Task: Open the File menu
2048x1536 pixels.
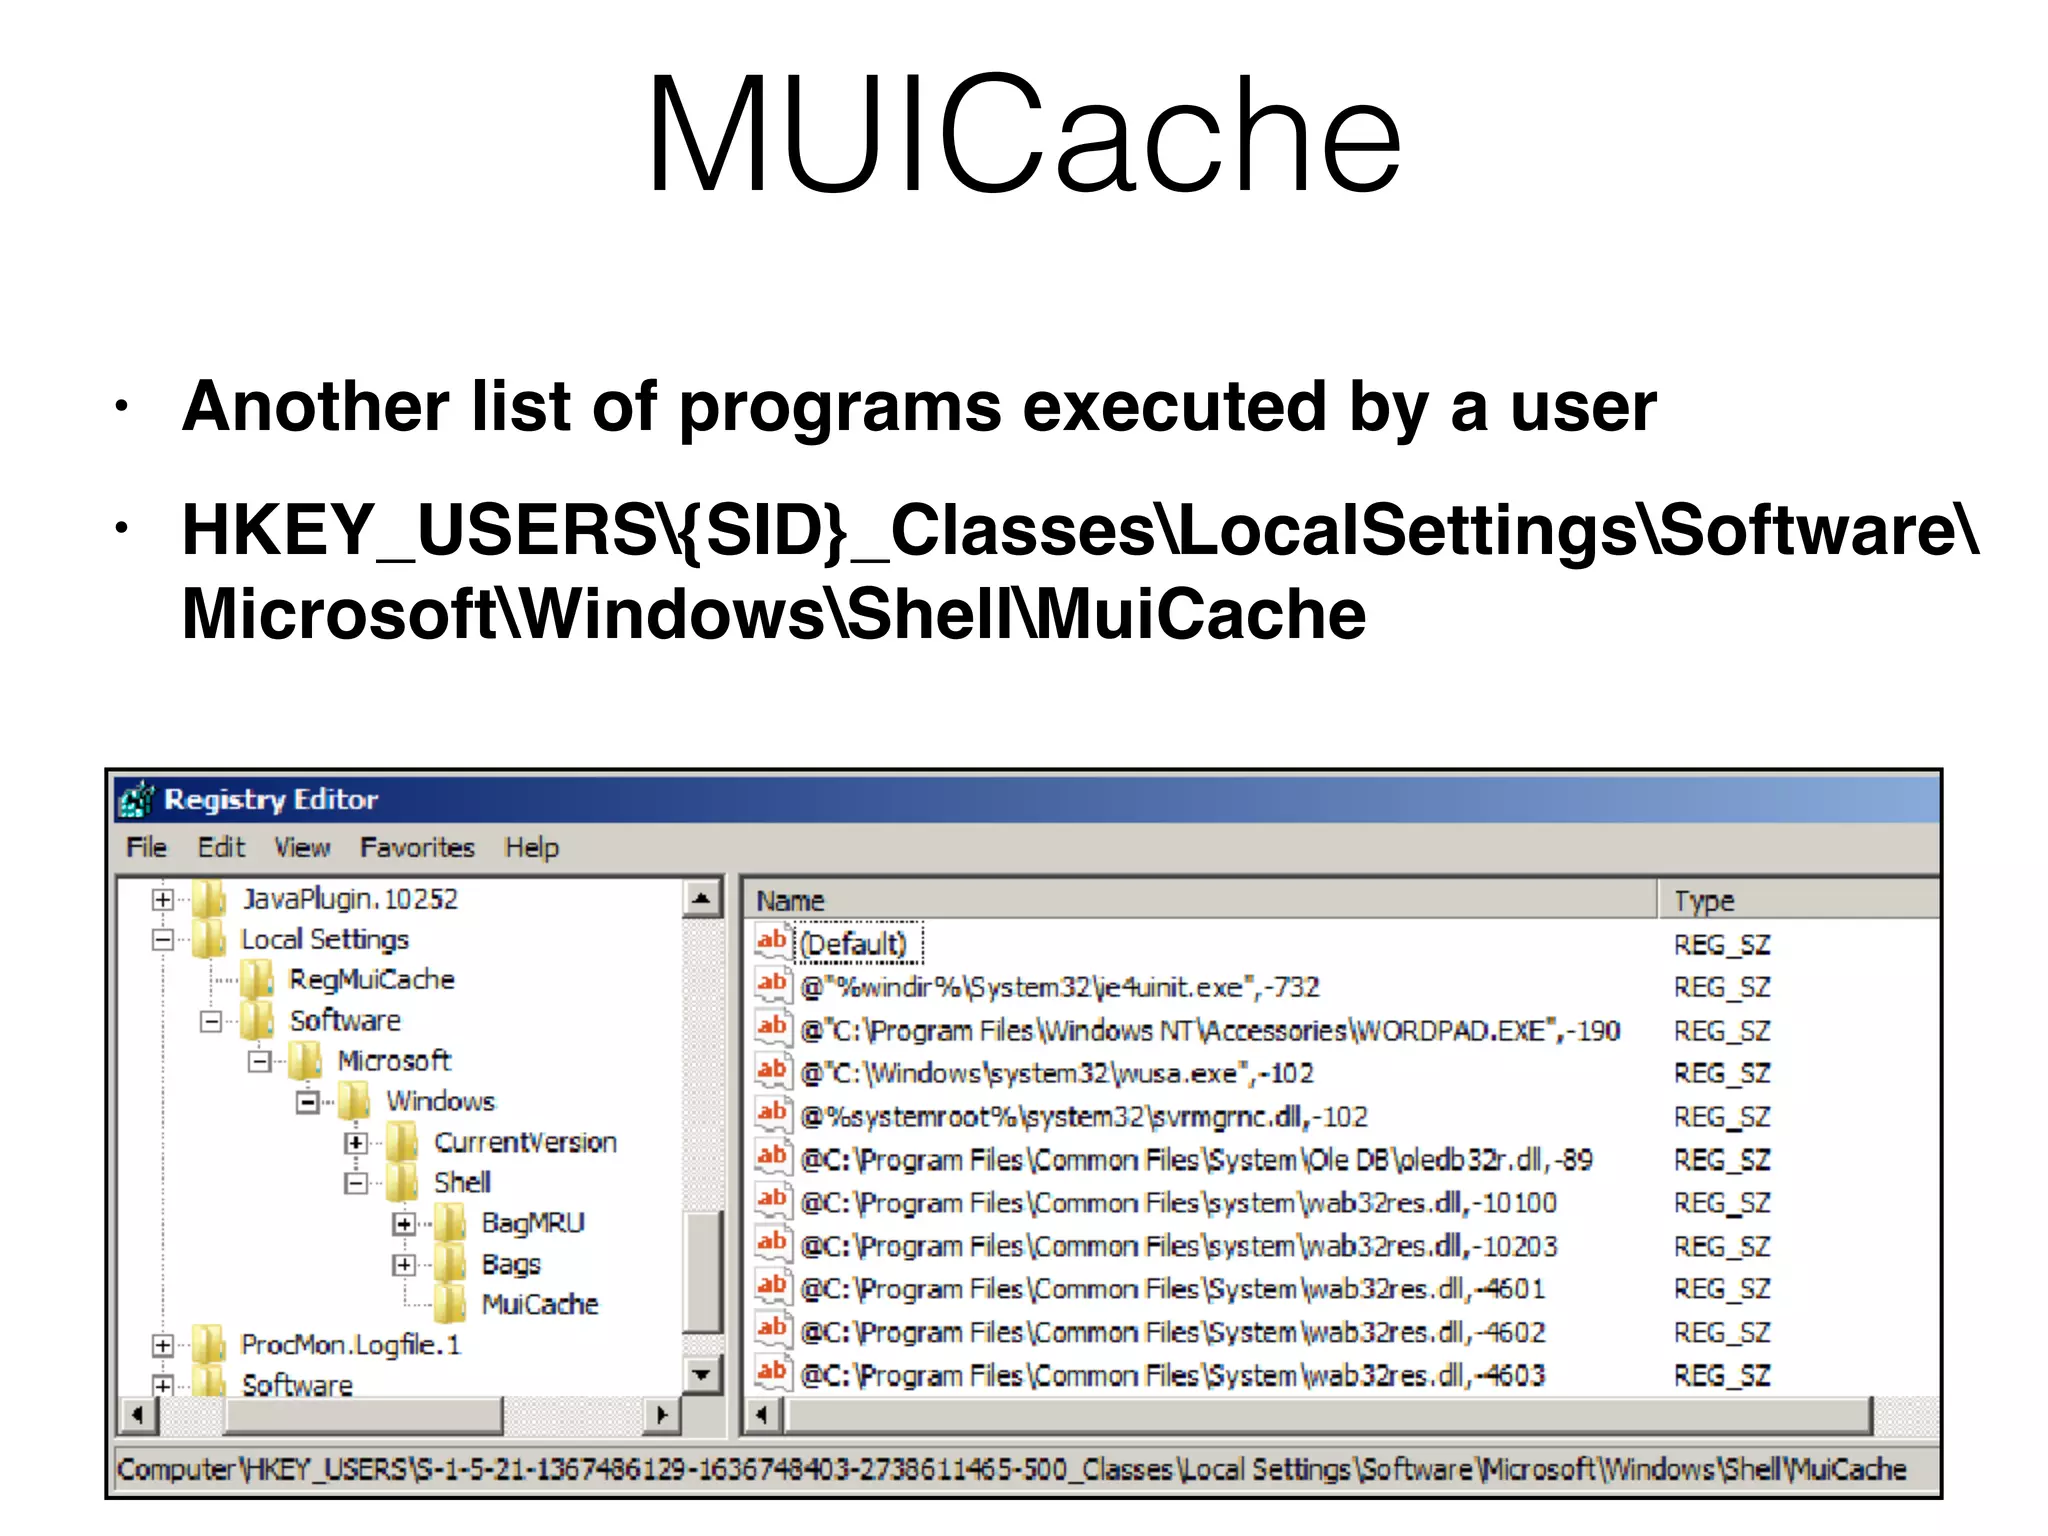Action: 146,848
